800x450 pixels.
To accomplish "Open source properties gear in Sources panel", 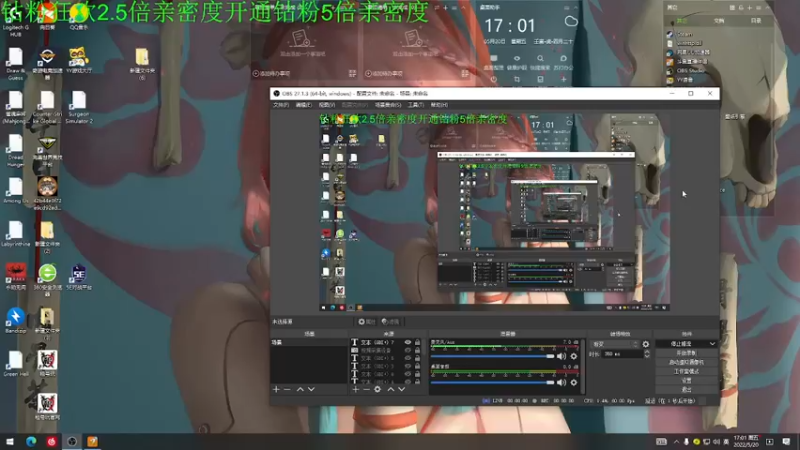I will tap(378, 389).
